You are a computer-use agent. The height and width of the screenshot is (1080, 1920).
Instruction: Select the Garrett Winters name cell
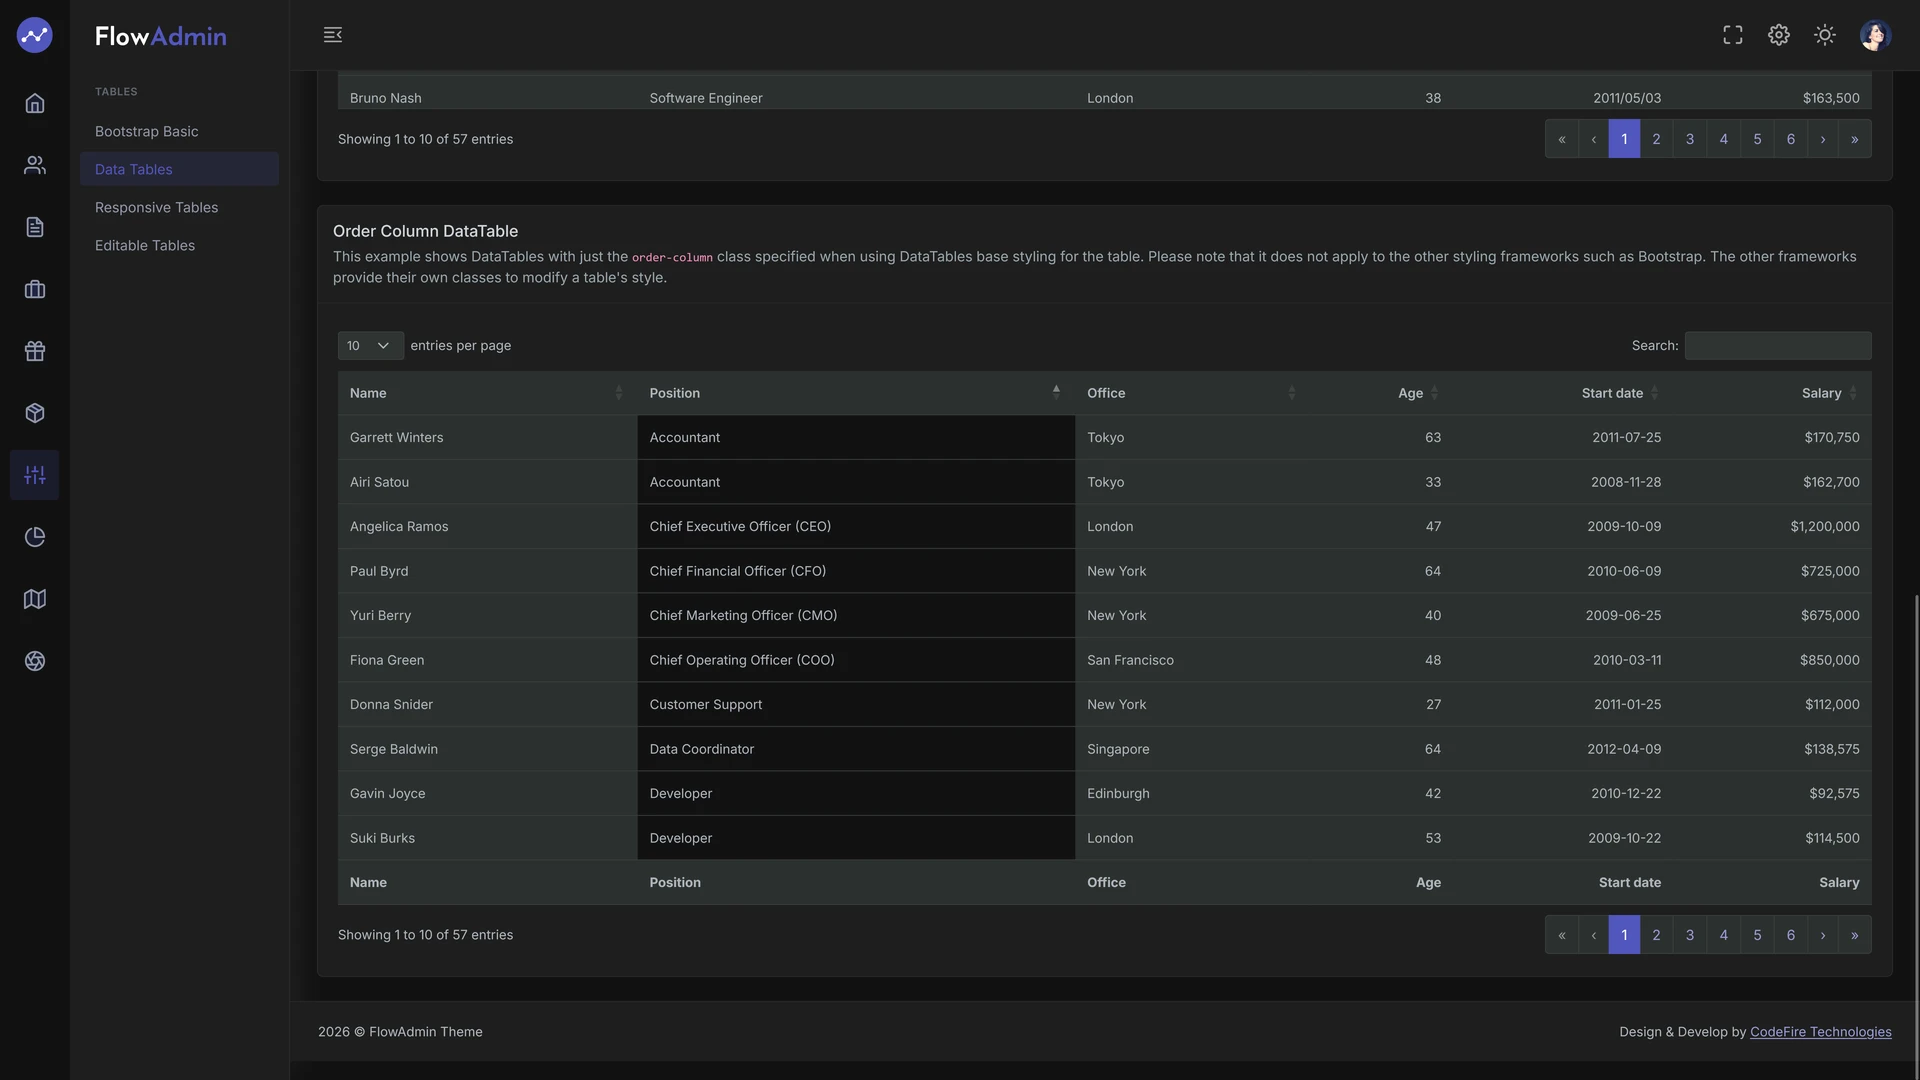pos(487,438)
